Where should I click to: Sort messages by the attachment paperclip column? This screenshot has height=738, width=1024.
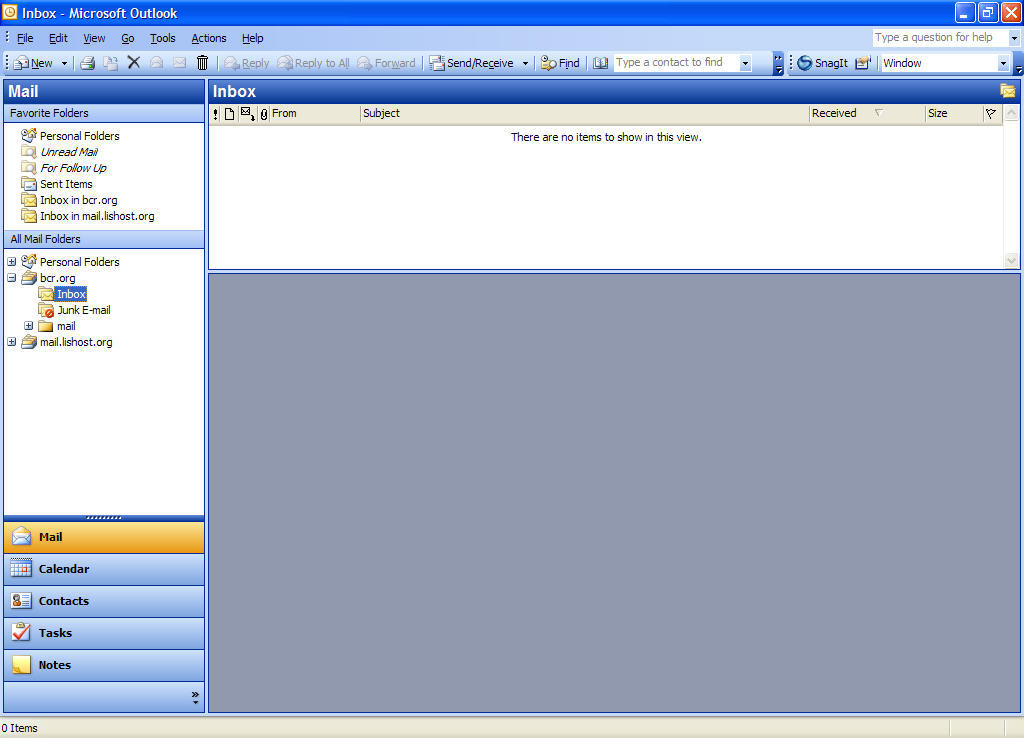click(264, 114)
